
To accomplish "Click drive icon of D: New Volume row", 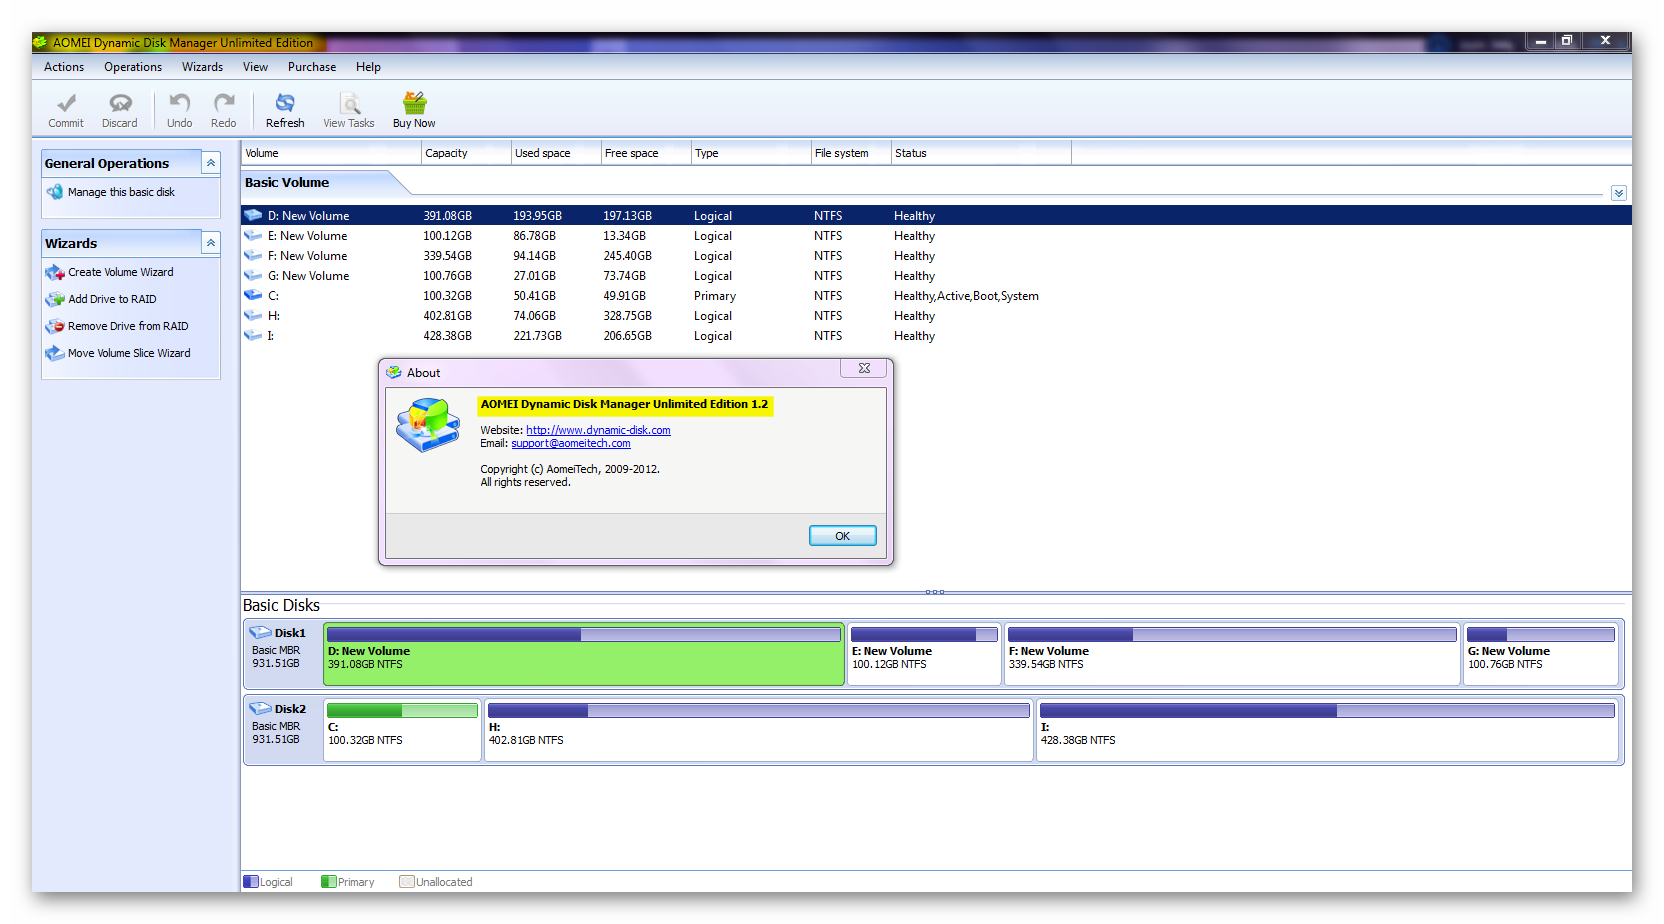I will coord(254,215).
